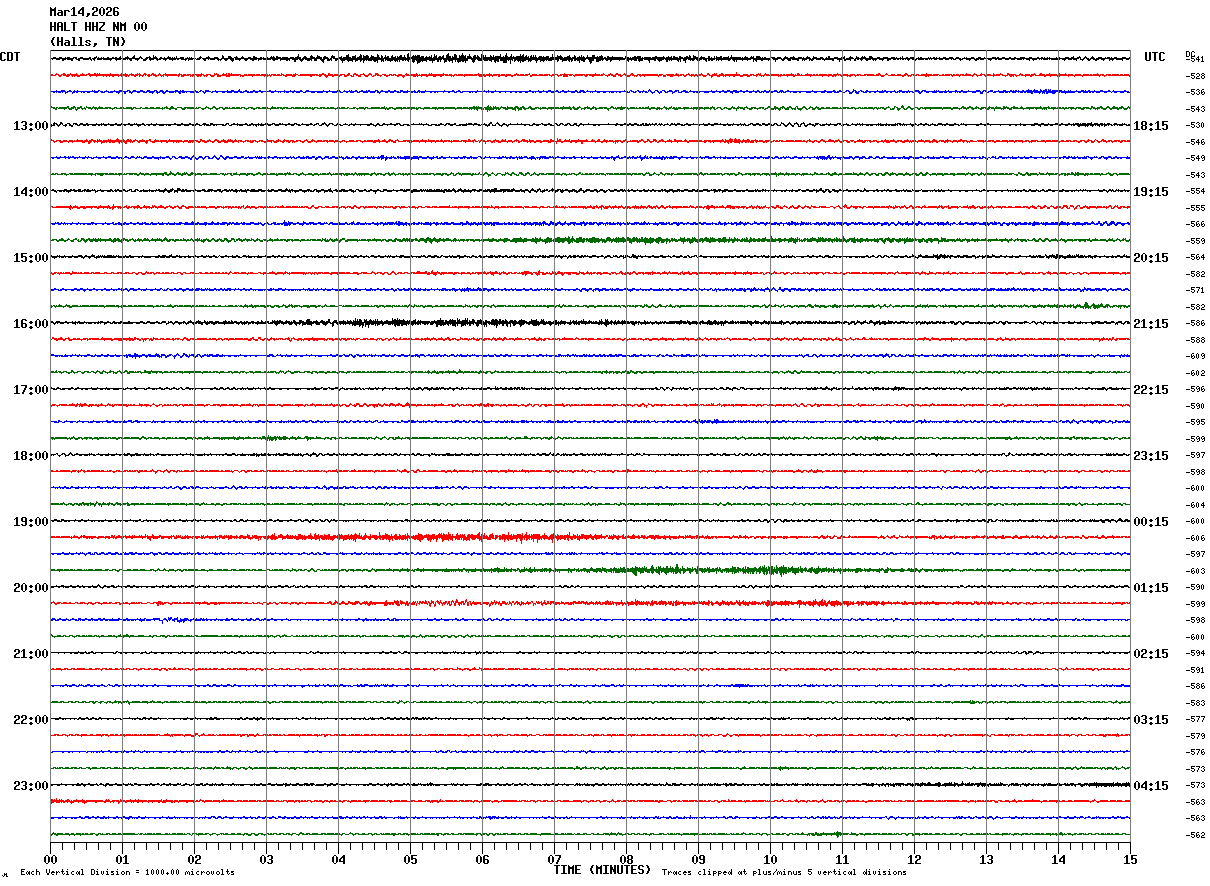Click the vertical division microvolts note
1210x886 pixels.
pyautogui.click(x=127, y=873)
